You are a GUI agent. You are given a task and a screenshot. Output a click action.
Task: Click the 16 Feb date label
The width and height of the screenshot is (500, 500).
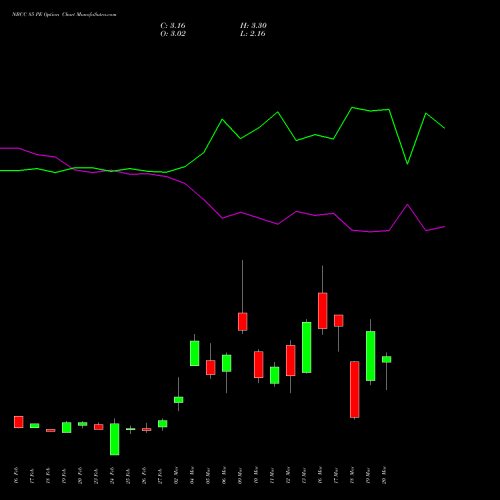(x=16, y=475)
